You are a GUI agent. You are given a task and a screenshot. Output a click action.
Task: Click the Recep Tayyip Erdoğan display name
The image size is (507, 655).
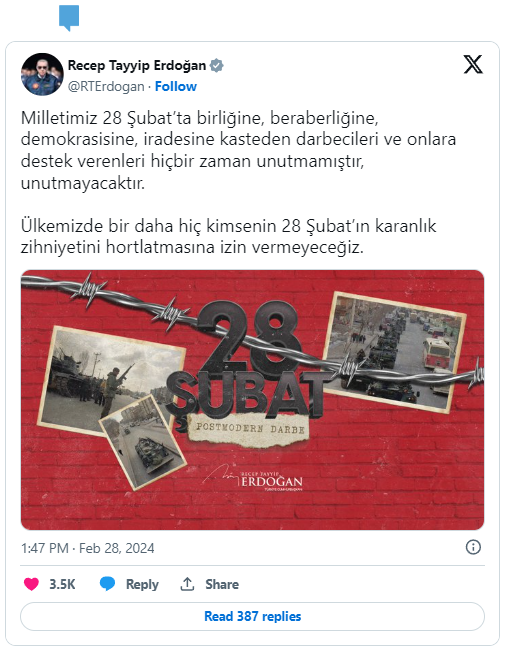(x=137, y=66)
